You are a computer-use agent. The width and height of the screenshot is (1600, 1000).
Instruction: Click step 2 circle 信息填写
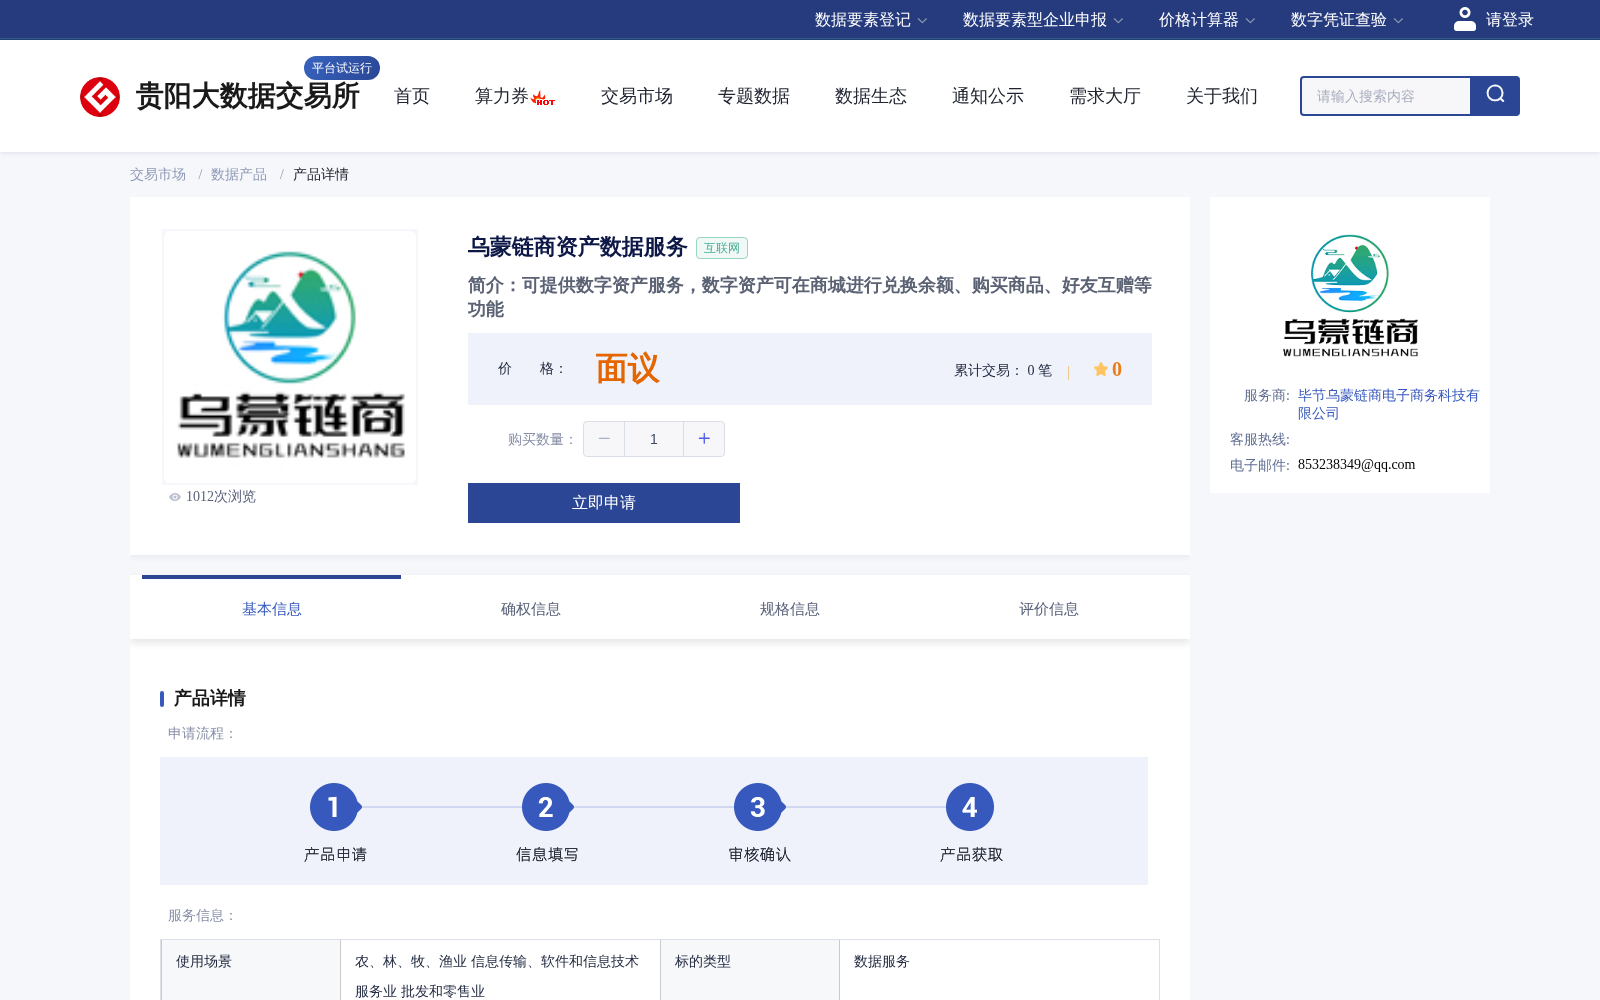click(x=546, y=807)
